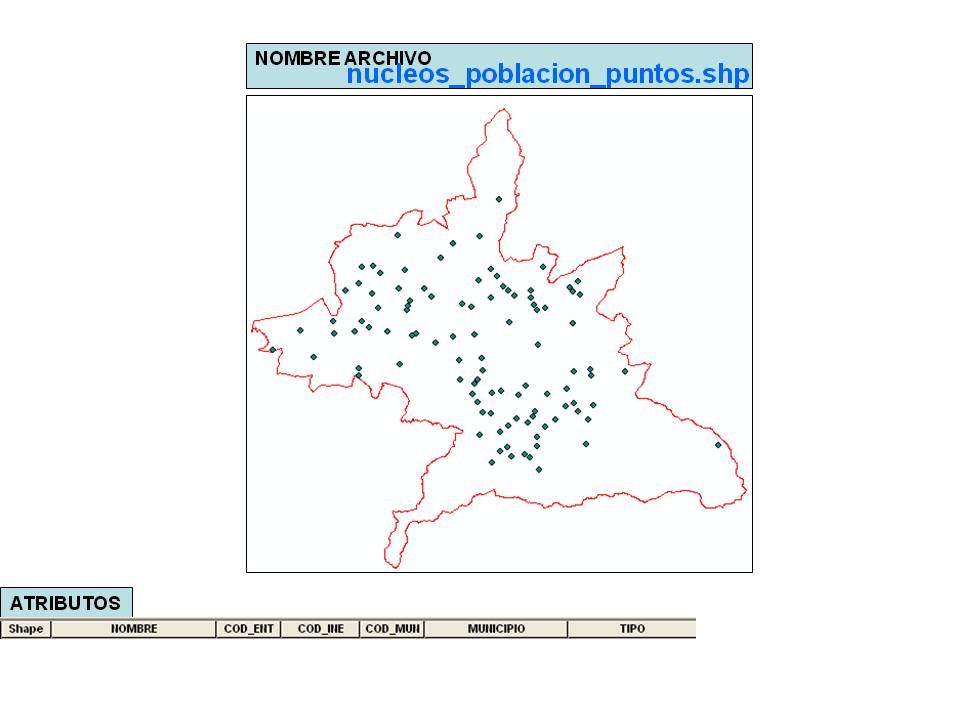Viewport: 960px width, 720px height.
Task: Click the COD_MUN column header
Action: [392, 629]
